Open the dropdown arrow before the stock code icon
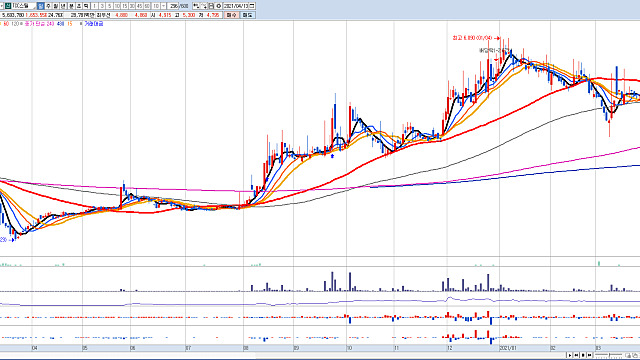The width and height of the screenshot is (640, 360). (2, 6)
